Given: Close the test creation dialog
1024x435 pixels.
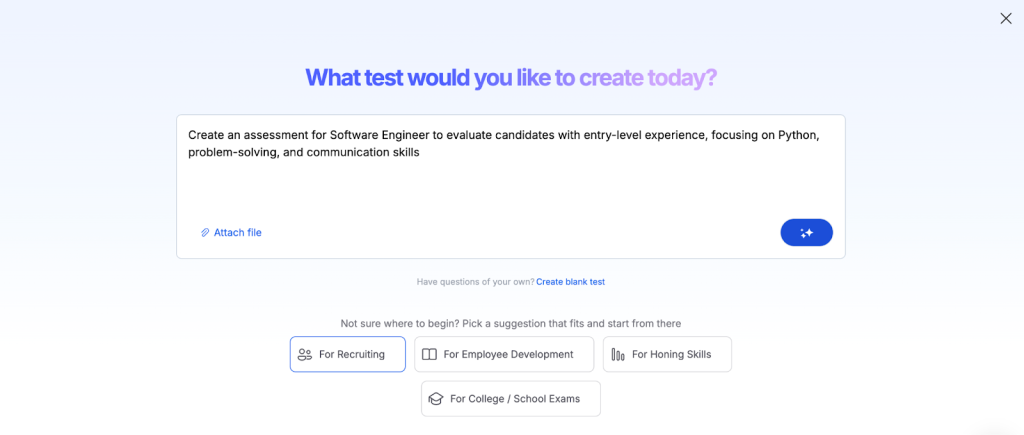Looking at the screenshot, I should (x=1005, y=18).
